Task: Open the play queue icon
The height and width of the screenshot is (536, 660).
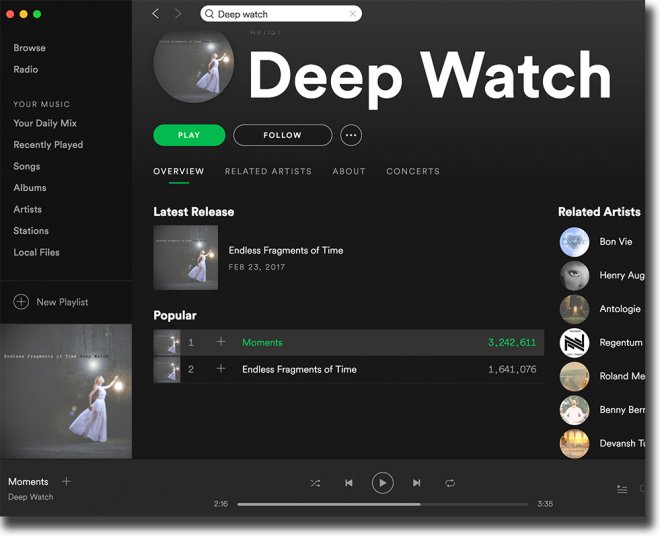Action: pyautogui.click(x=622, y=489)
